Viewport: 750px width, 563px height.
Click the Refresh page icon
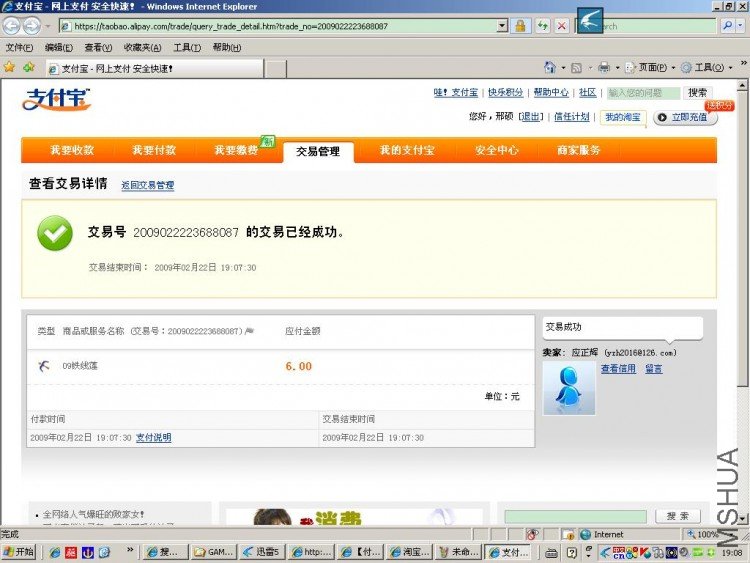coord(542,26)
